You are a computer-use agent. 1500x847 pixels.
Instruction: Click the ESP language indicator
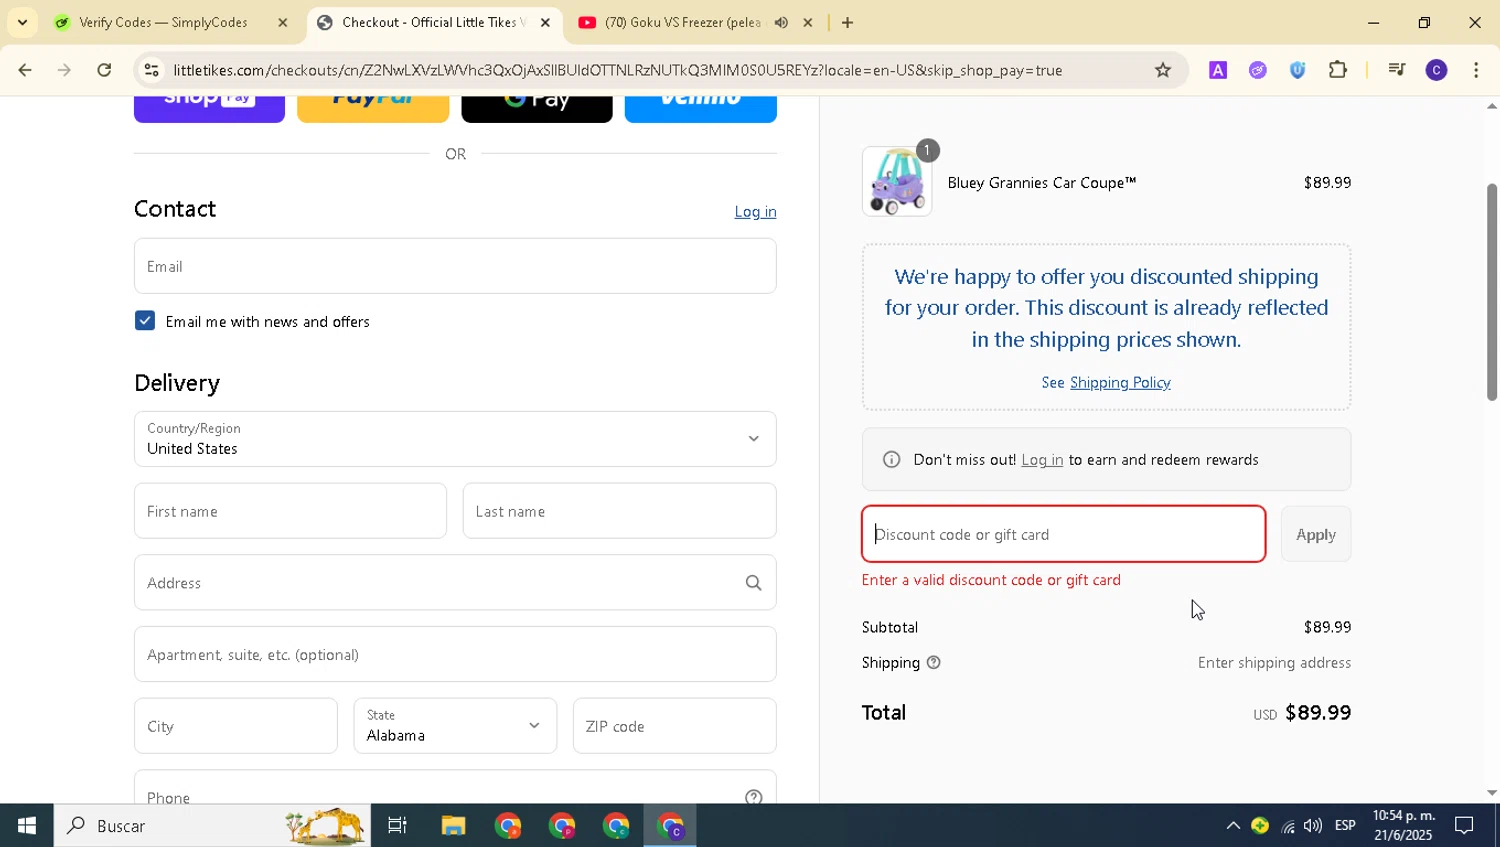click(1346, 826)
